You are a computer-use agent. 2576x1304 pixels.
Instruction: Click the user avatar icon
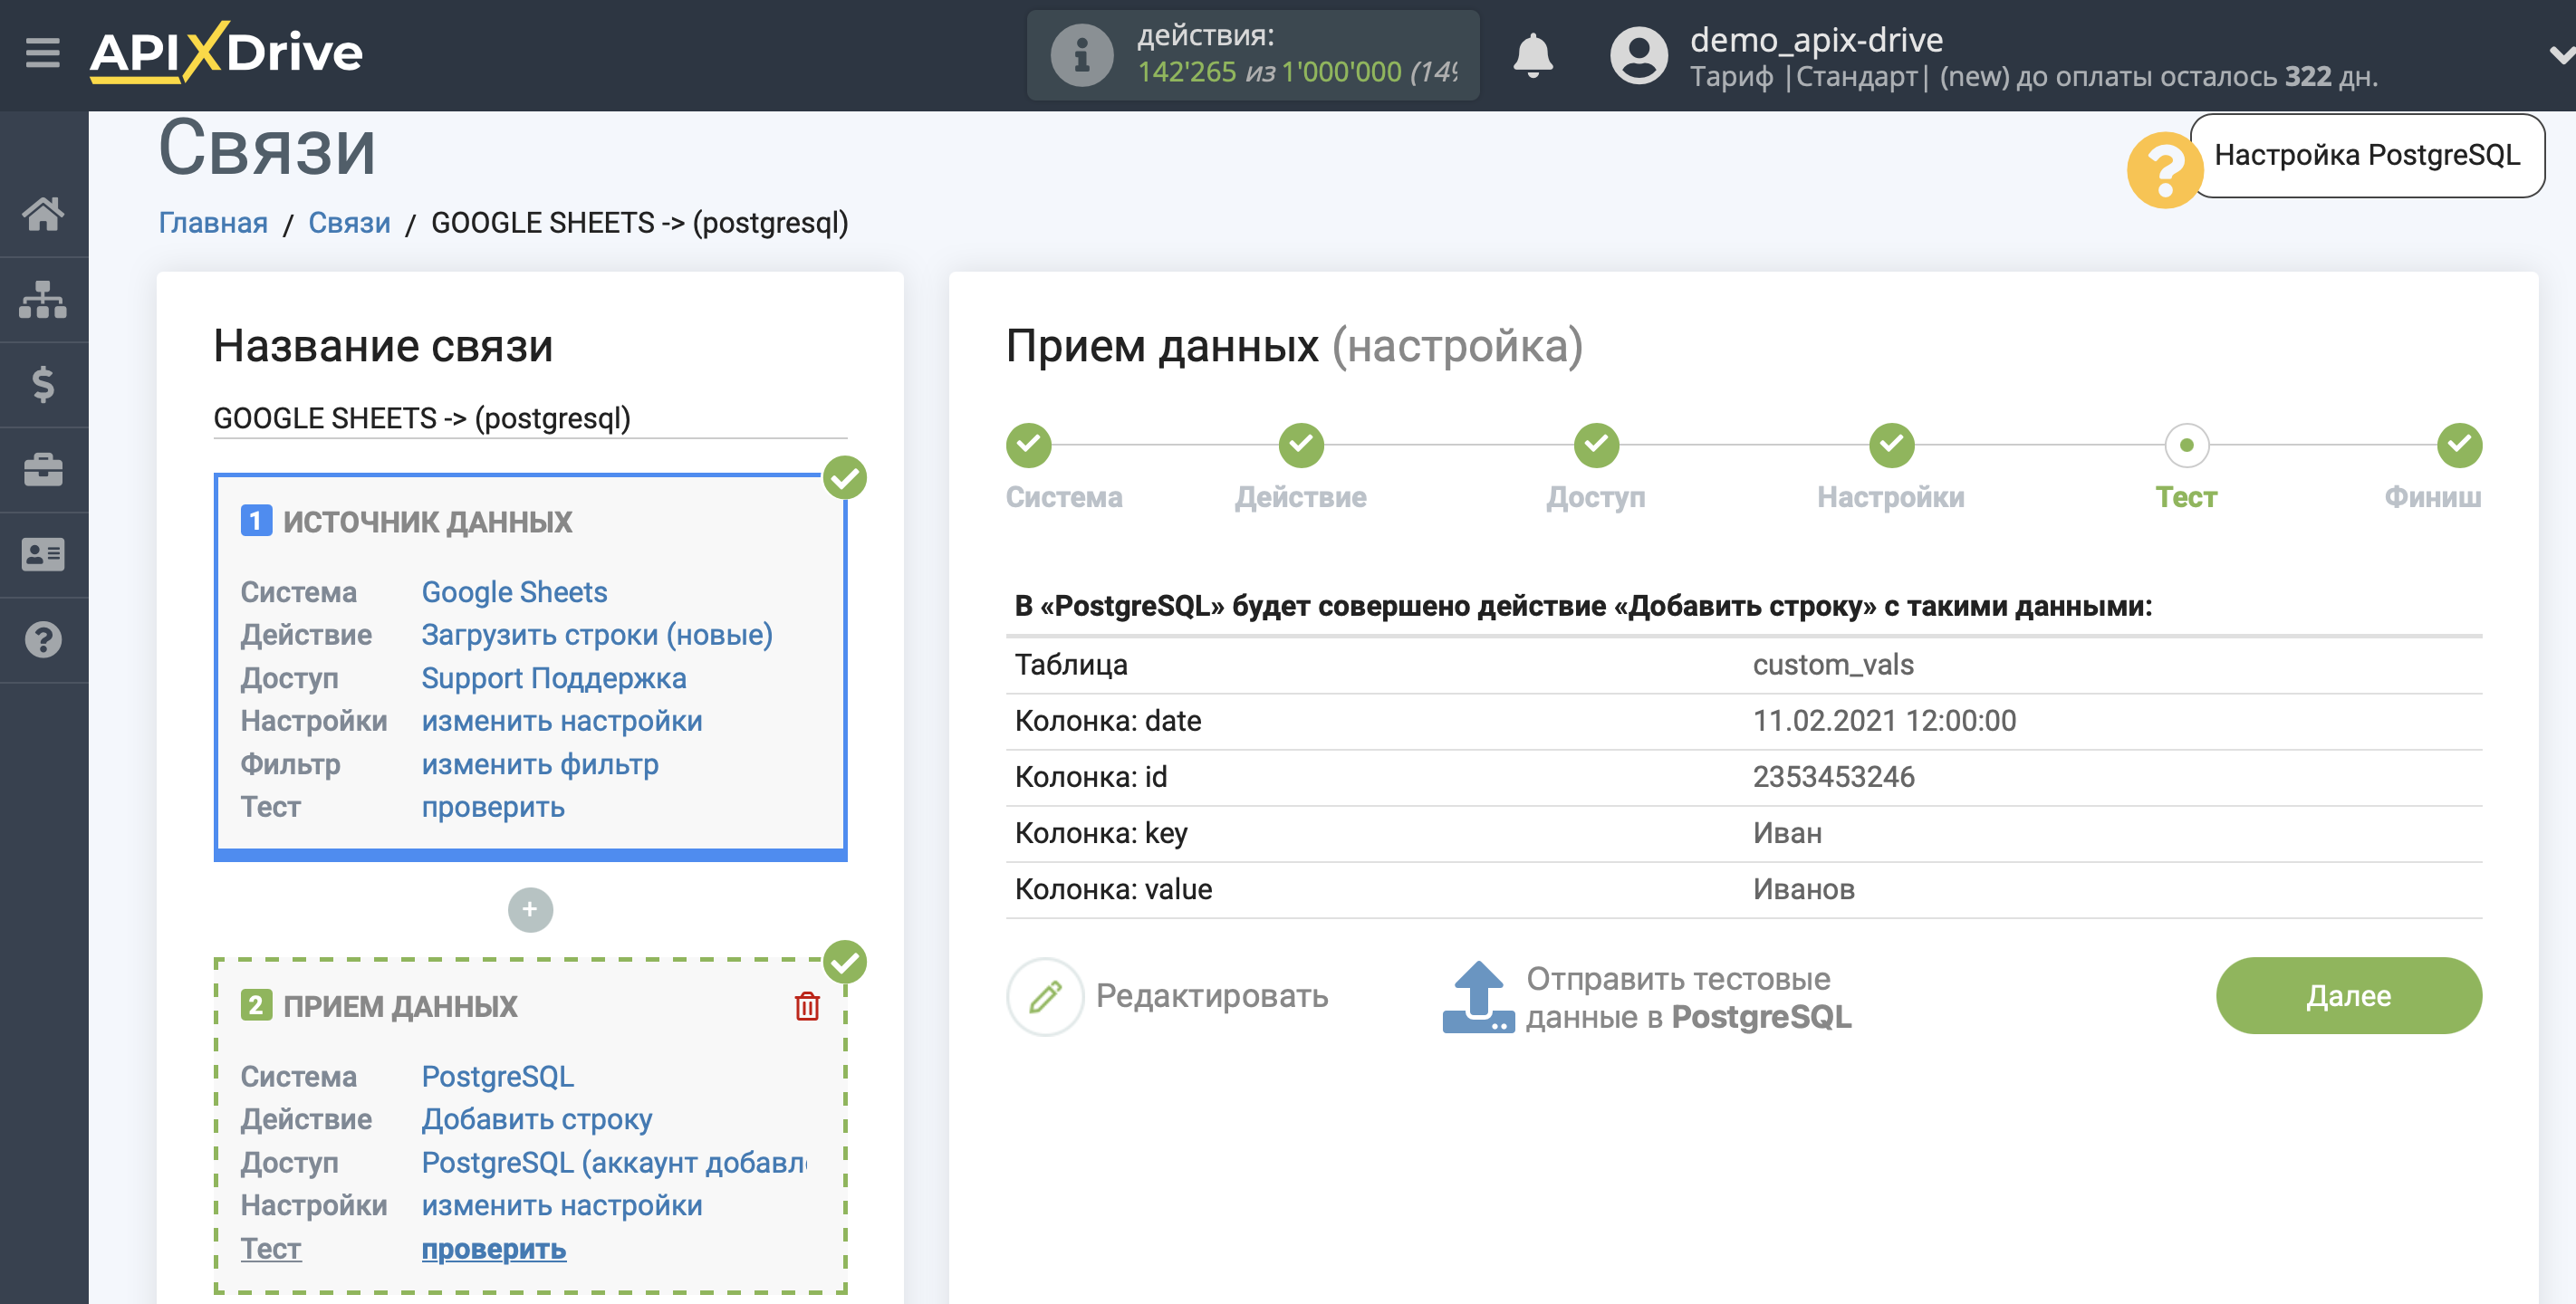(x=1639, y=55)
